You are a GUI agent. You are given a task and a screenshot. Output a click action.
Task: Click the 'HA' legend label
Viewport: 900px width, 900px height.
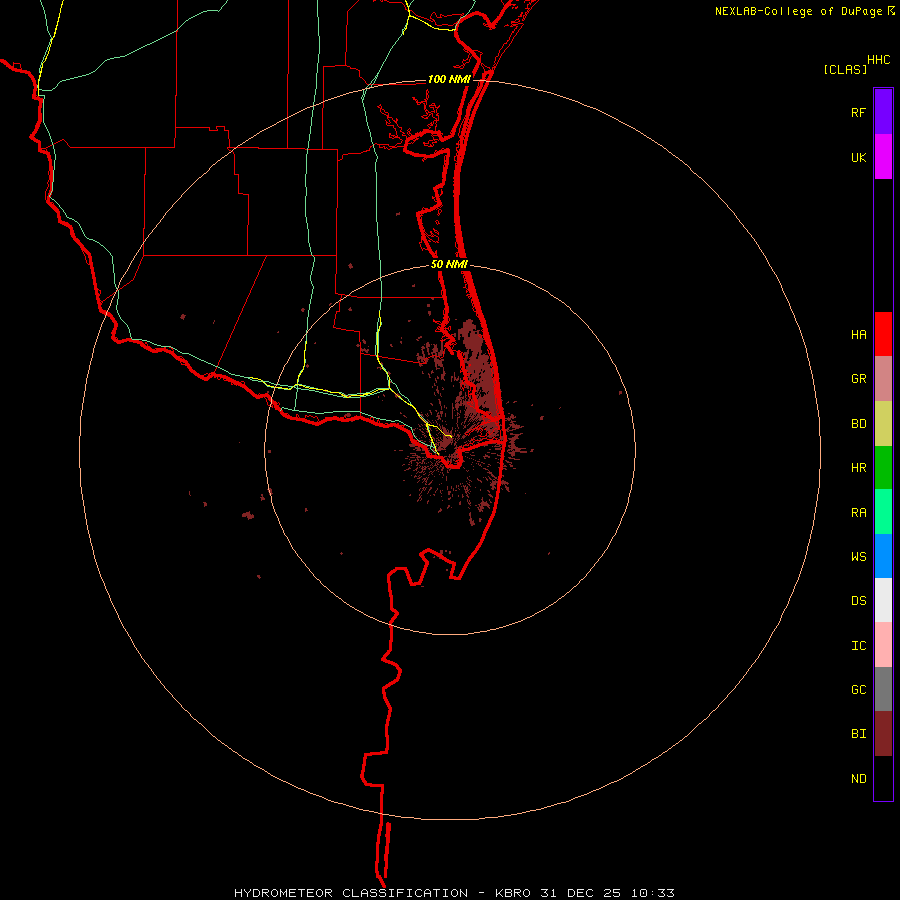[x=858, y=335]
